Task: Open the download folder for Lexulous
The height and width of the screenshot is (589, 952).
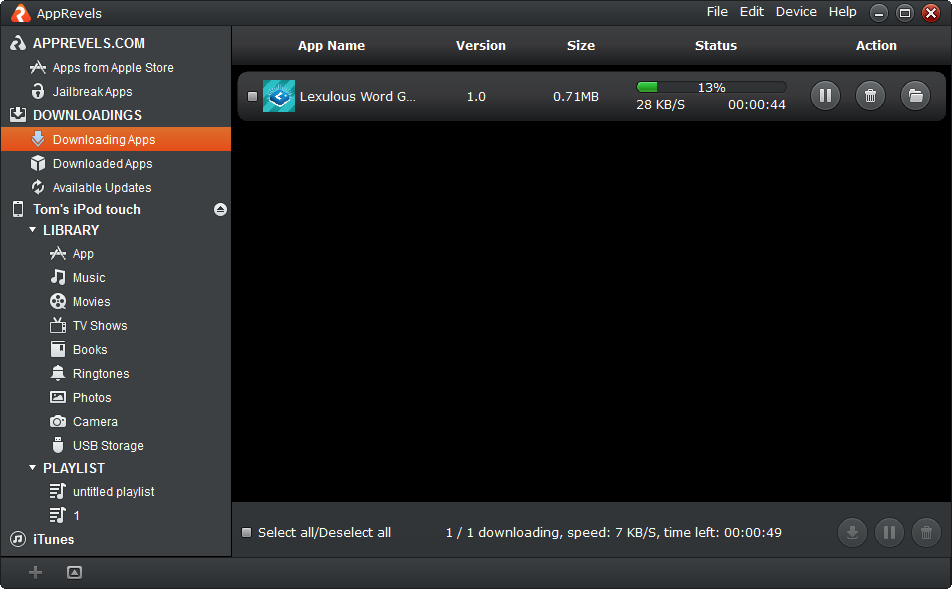Action: click(915, 96)
